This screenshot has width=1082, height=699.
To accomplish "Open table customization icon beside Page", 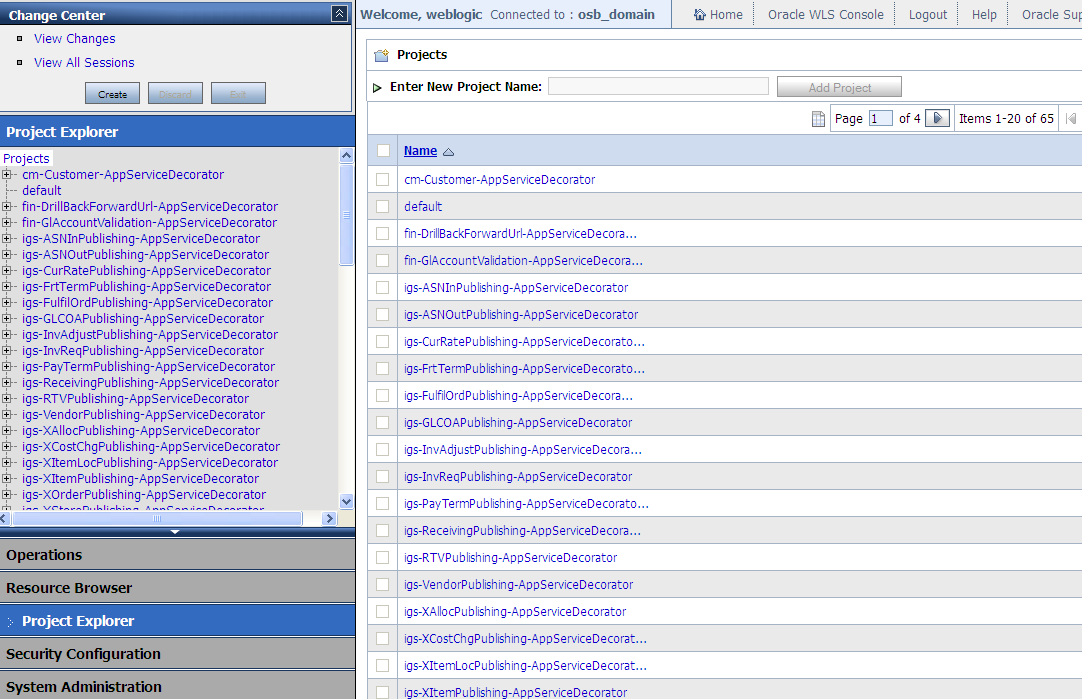I will pos(818,119).
